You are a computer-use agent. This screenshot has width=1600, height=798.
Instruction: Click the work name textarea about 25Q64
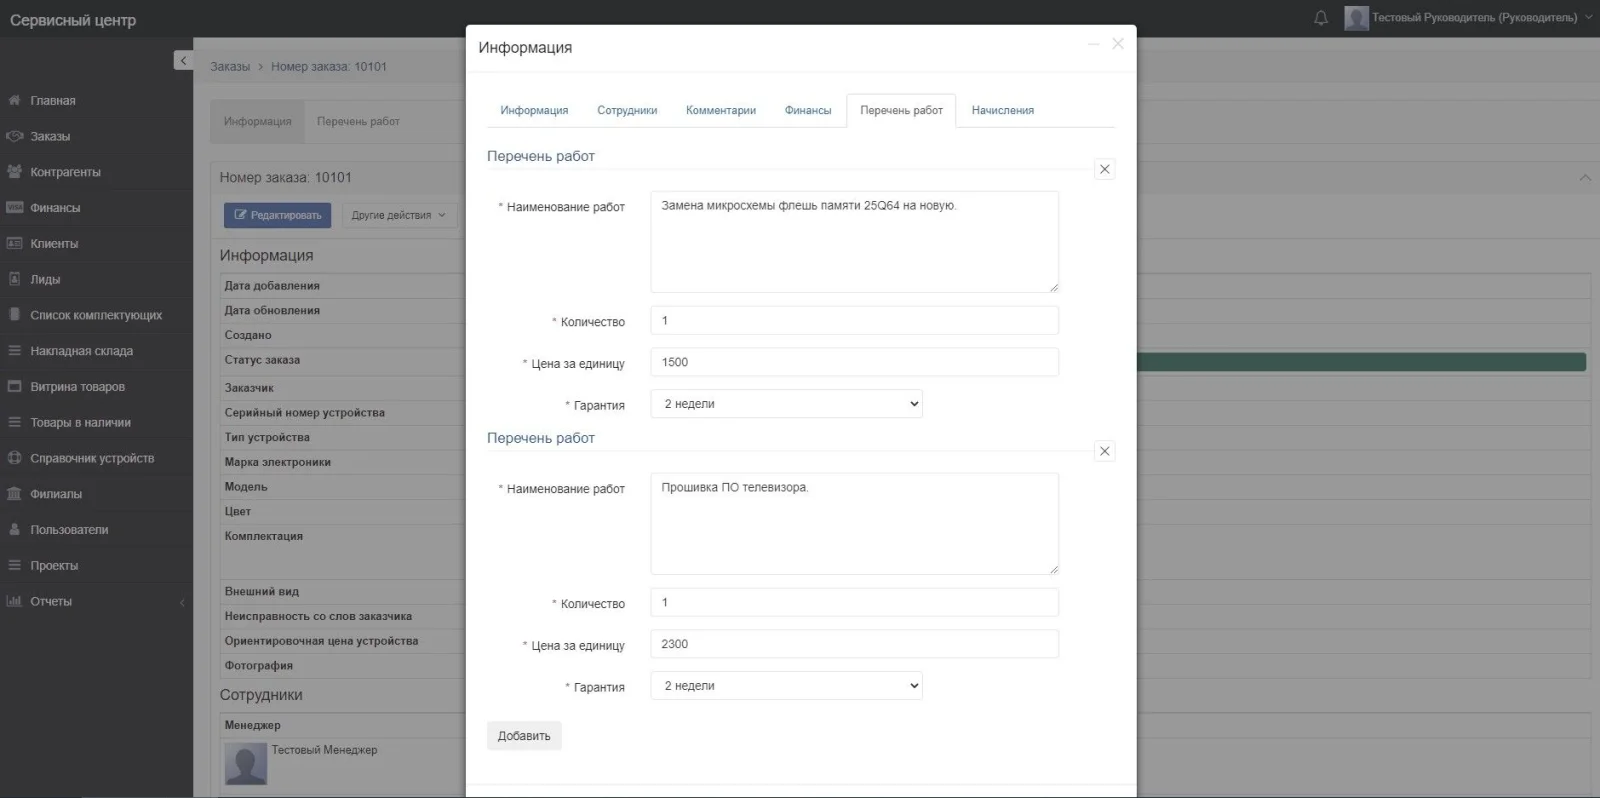tap(854, 242)
